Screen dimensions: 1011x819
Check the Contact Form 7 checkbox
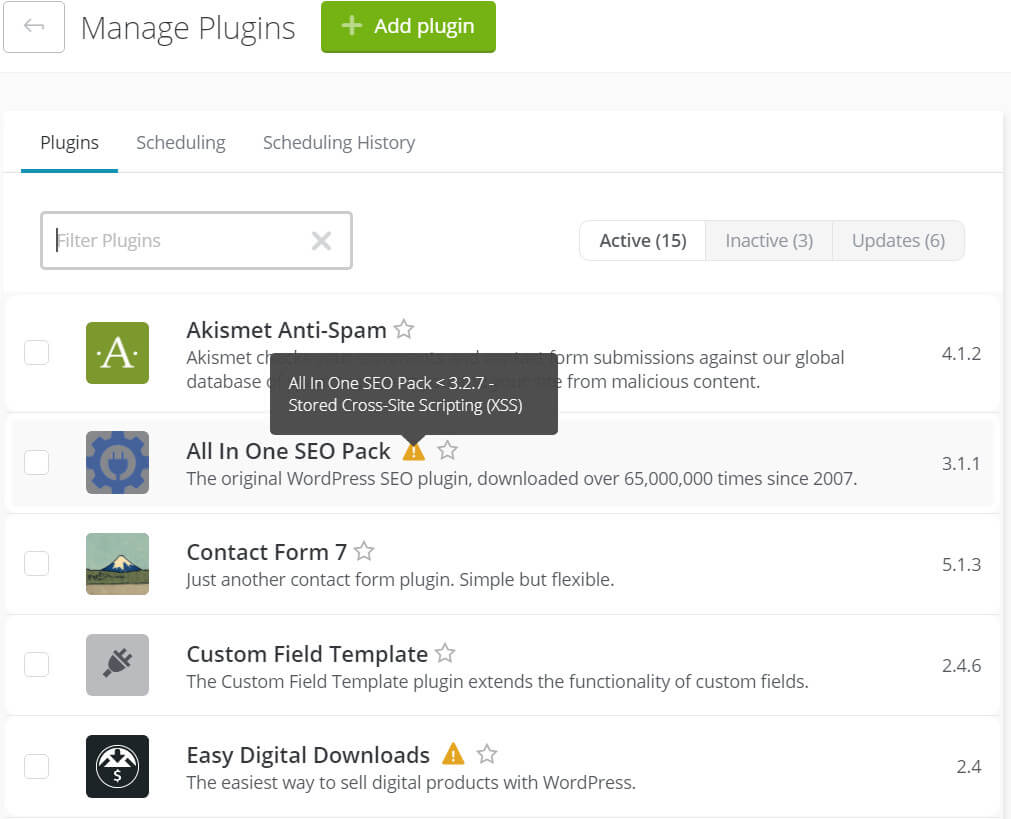click(x=37, y=563)
